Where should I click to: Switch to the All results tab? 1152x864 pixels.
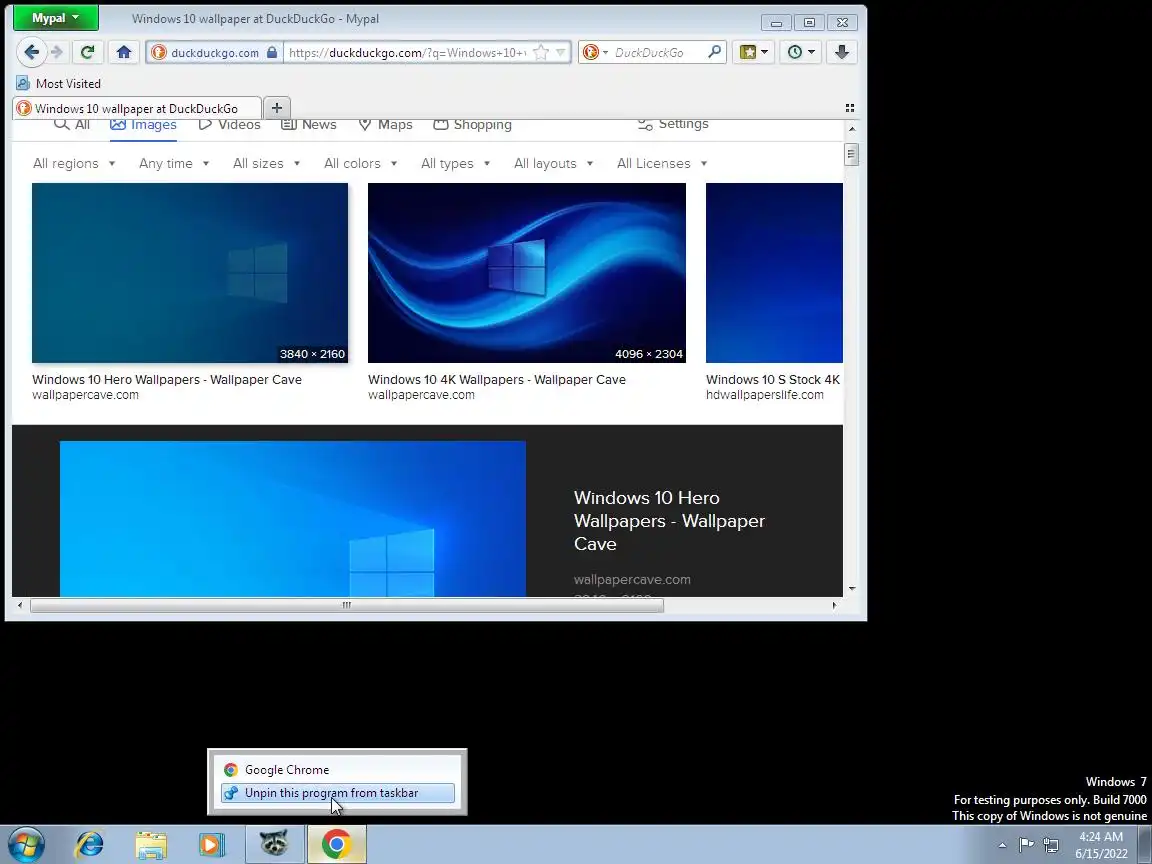72,124
